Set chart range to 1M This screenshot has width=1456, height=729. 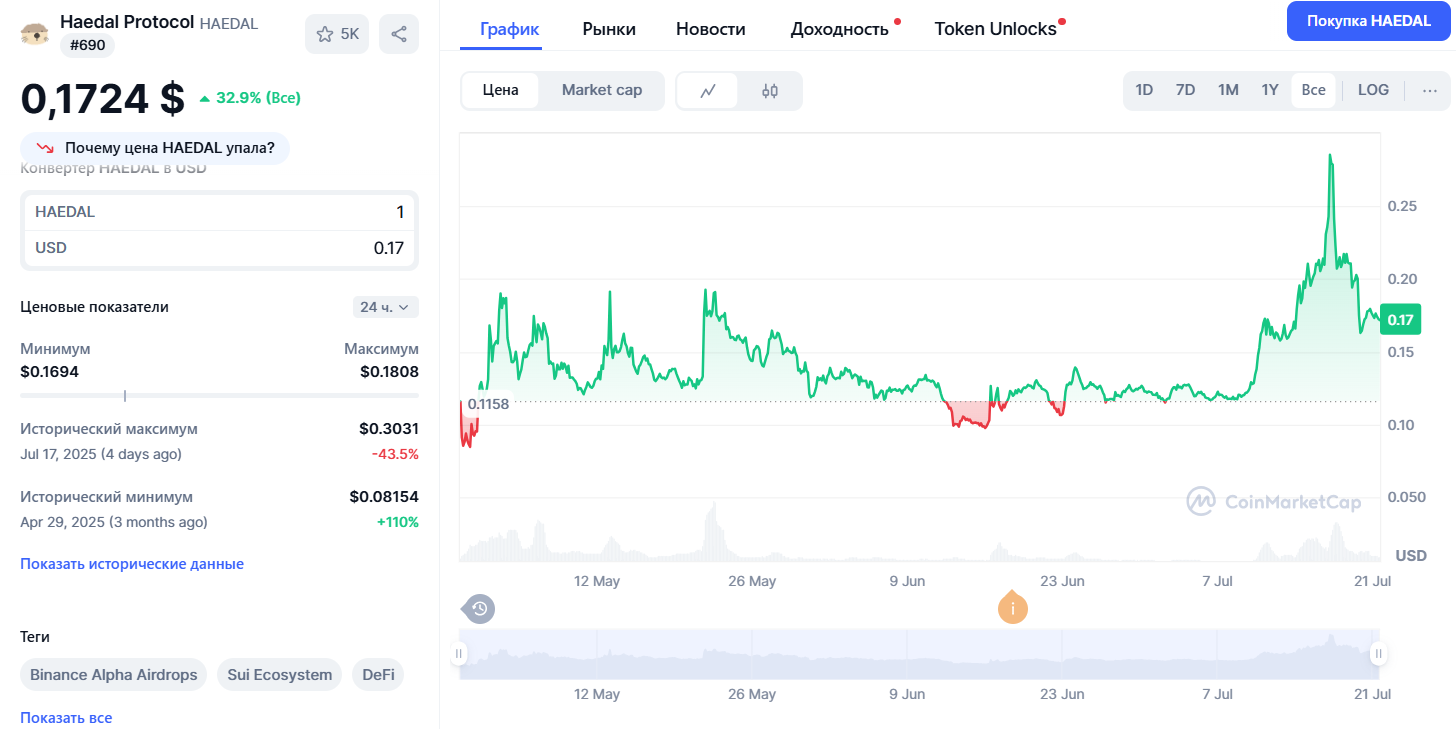1228,90
